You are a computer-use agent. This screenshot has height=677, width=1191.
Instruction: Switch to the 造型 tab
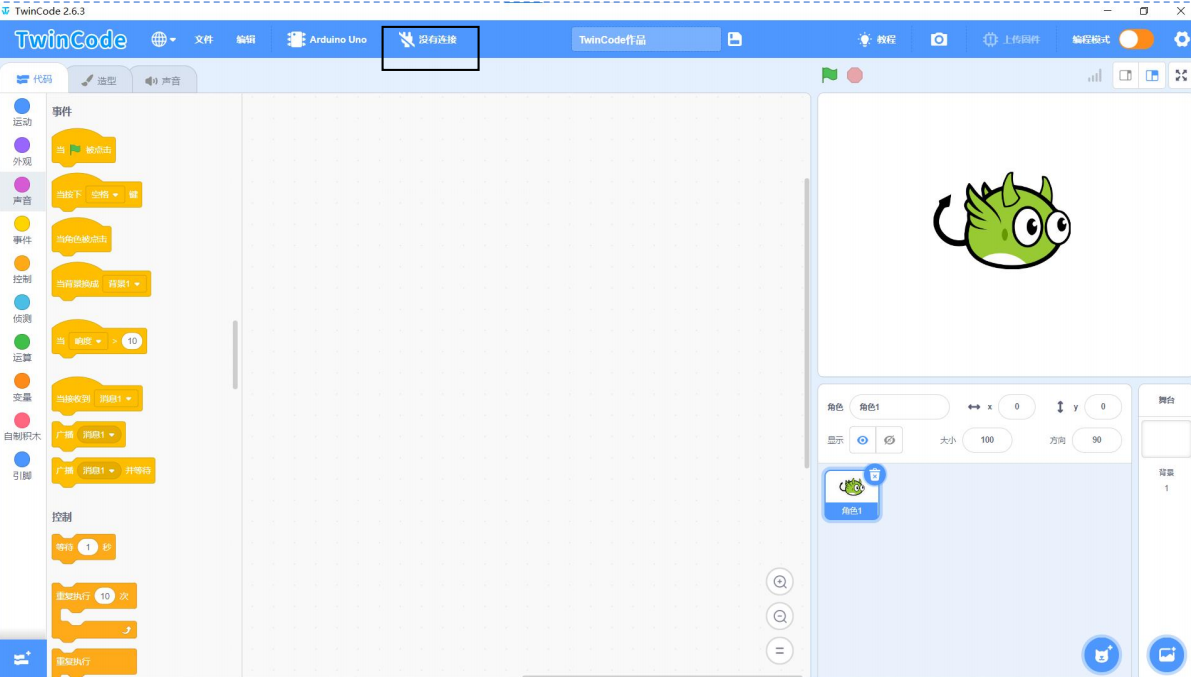[x=100, y=80]
